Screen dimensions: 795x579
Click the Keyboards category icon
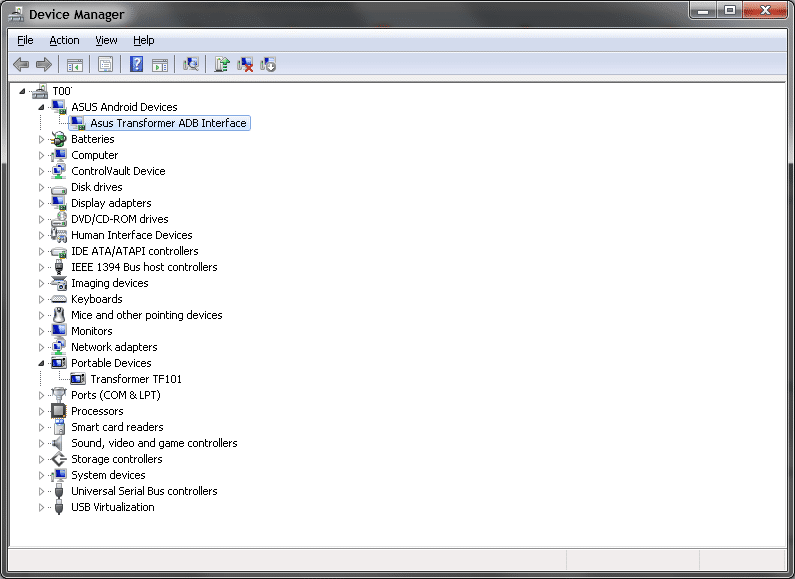pos(59,299)
